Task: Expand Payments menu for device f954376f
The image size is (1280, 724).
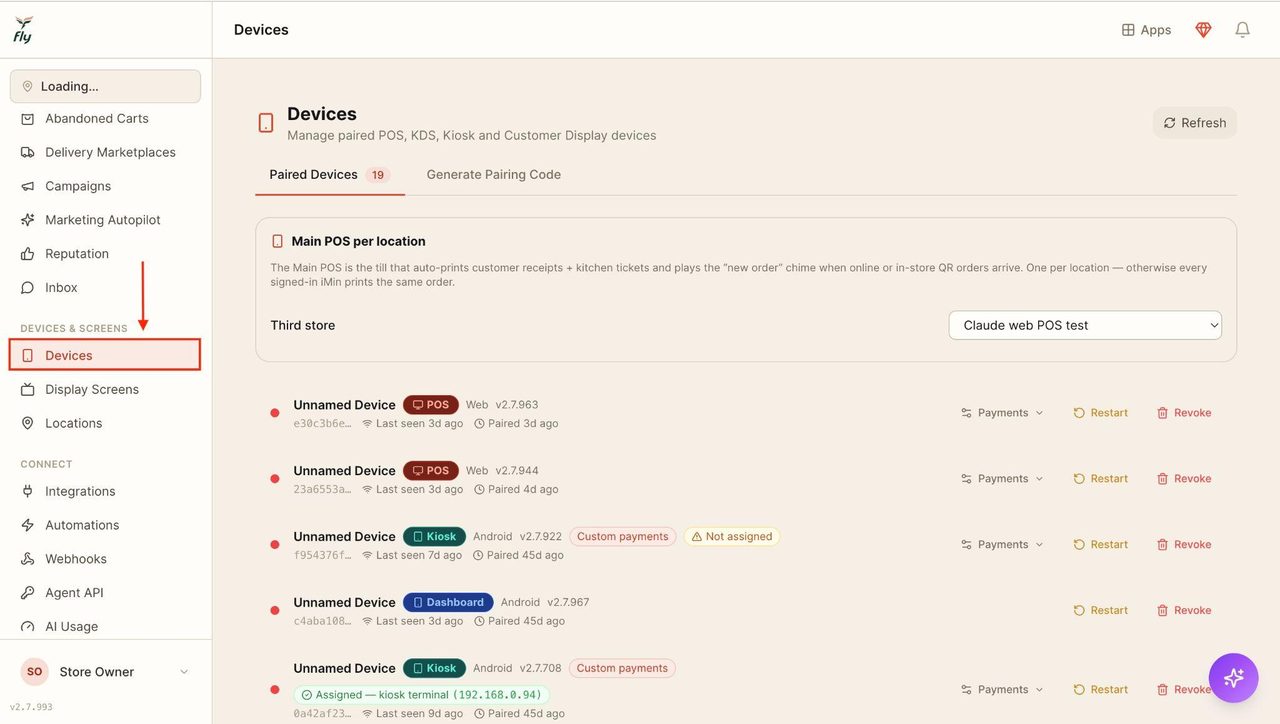Action: click(1002, 545)
